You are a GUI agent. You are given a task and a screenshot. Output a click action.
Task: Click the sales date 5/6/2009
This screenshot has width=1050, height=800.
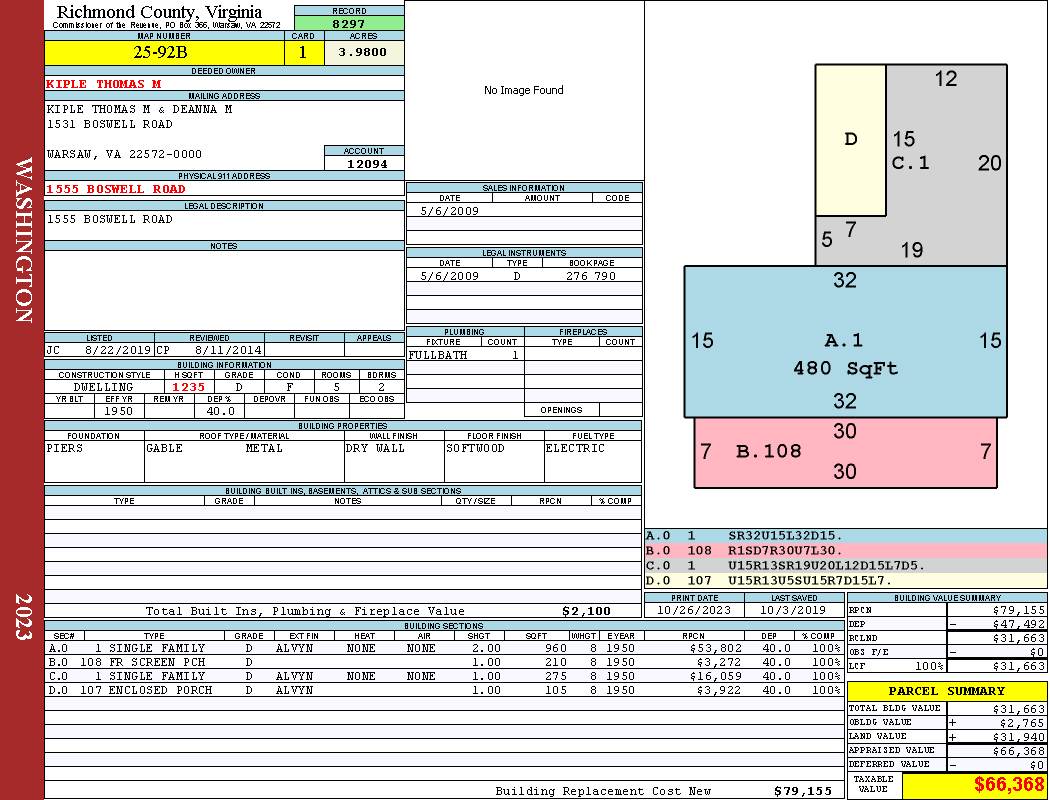449,211
